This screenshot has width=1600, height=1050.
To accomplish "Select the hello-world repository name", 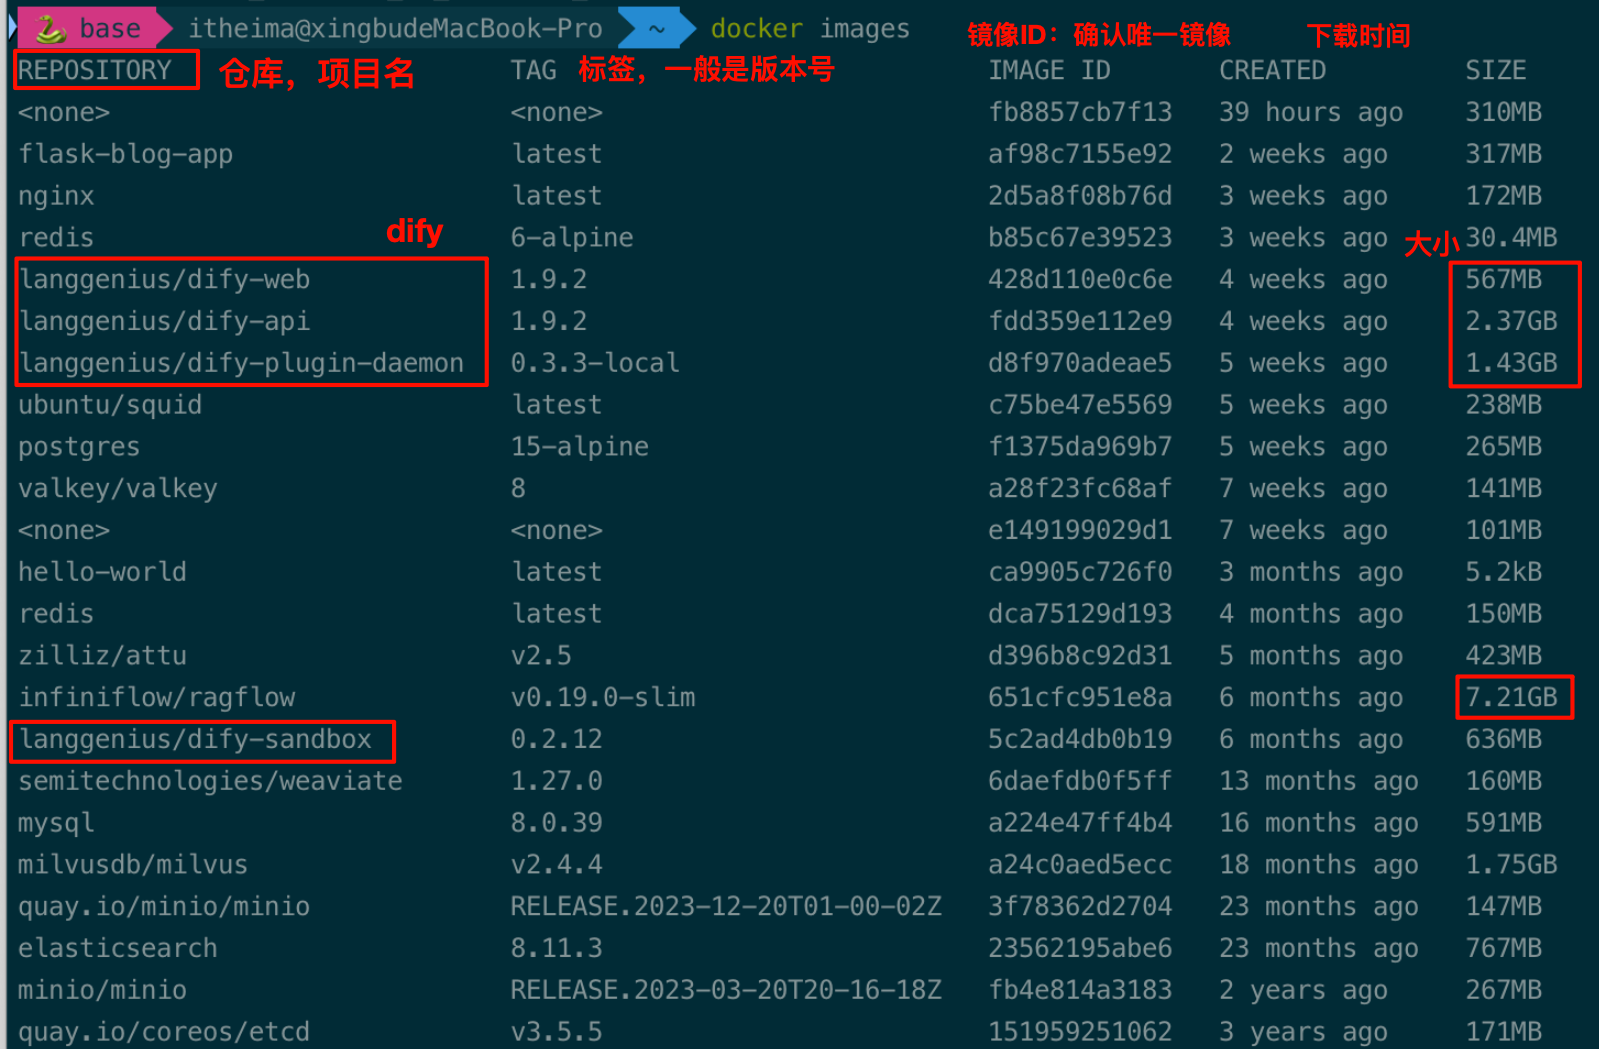I will coord(102,572).
